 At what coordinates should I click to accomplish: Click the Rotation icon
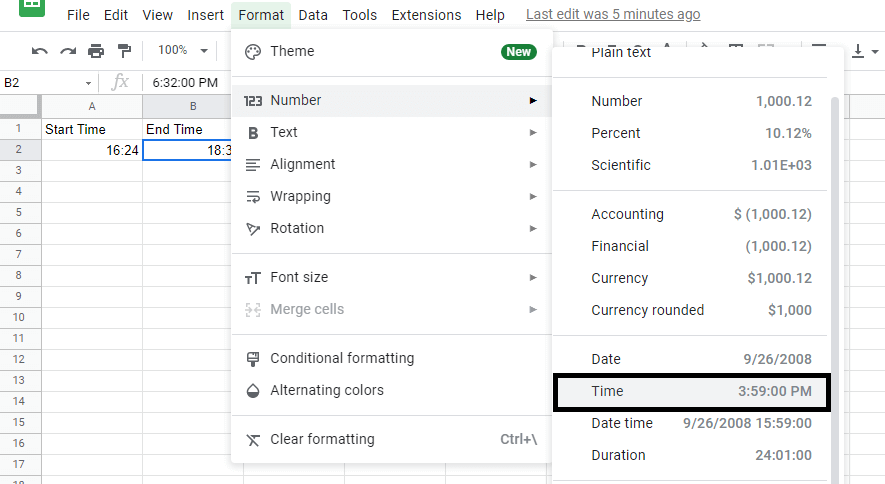(x=253, y=229)
